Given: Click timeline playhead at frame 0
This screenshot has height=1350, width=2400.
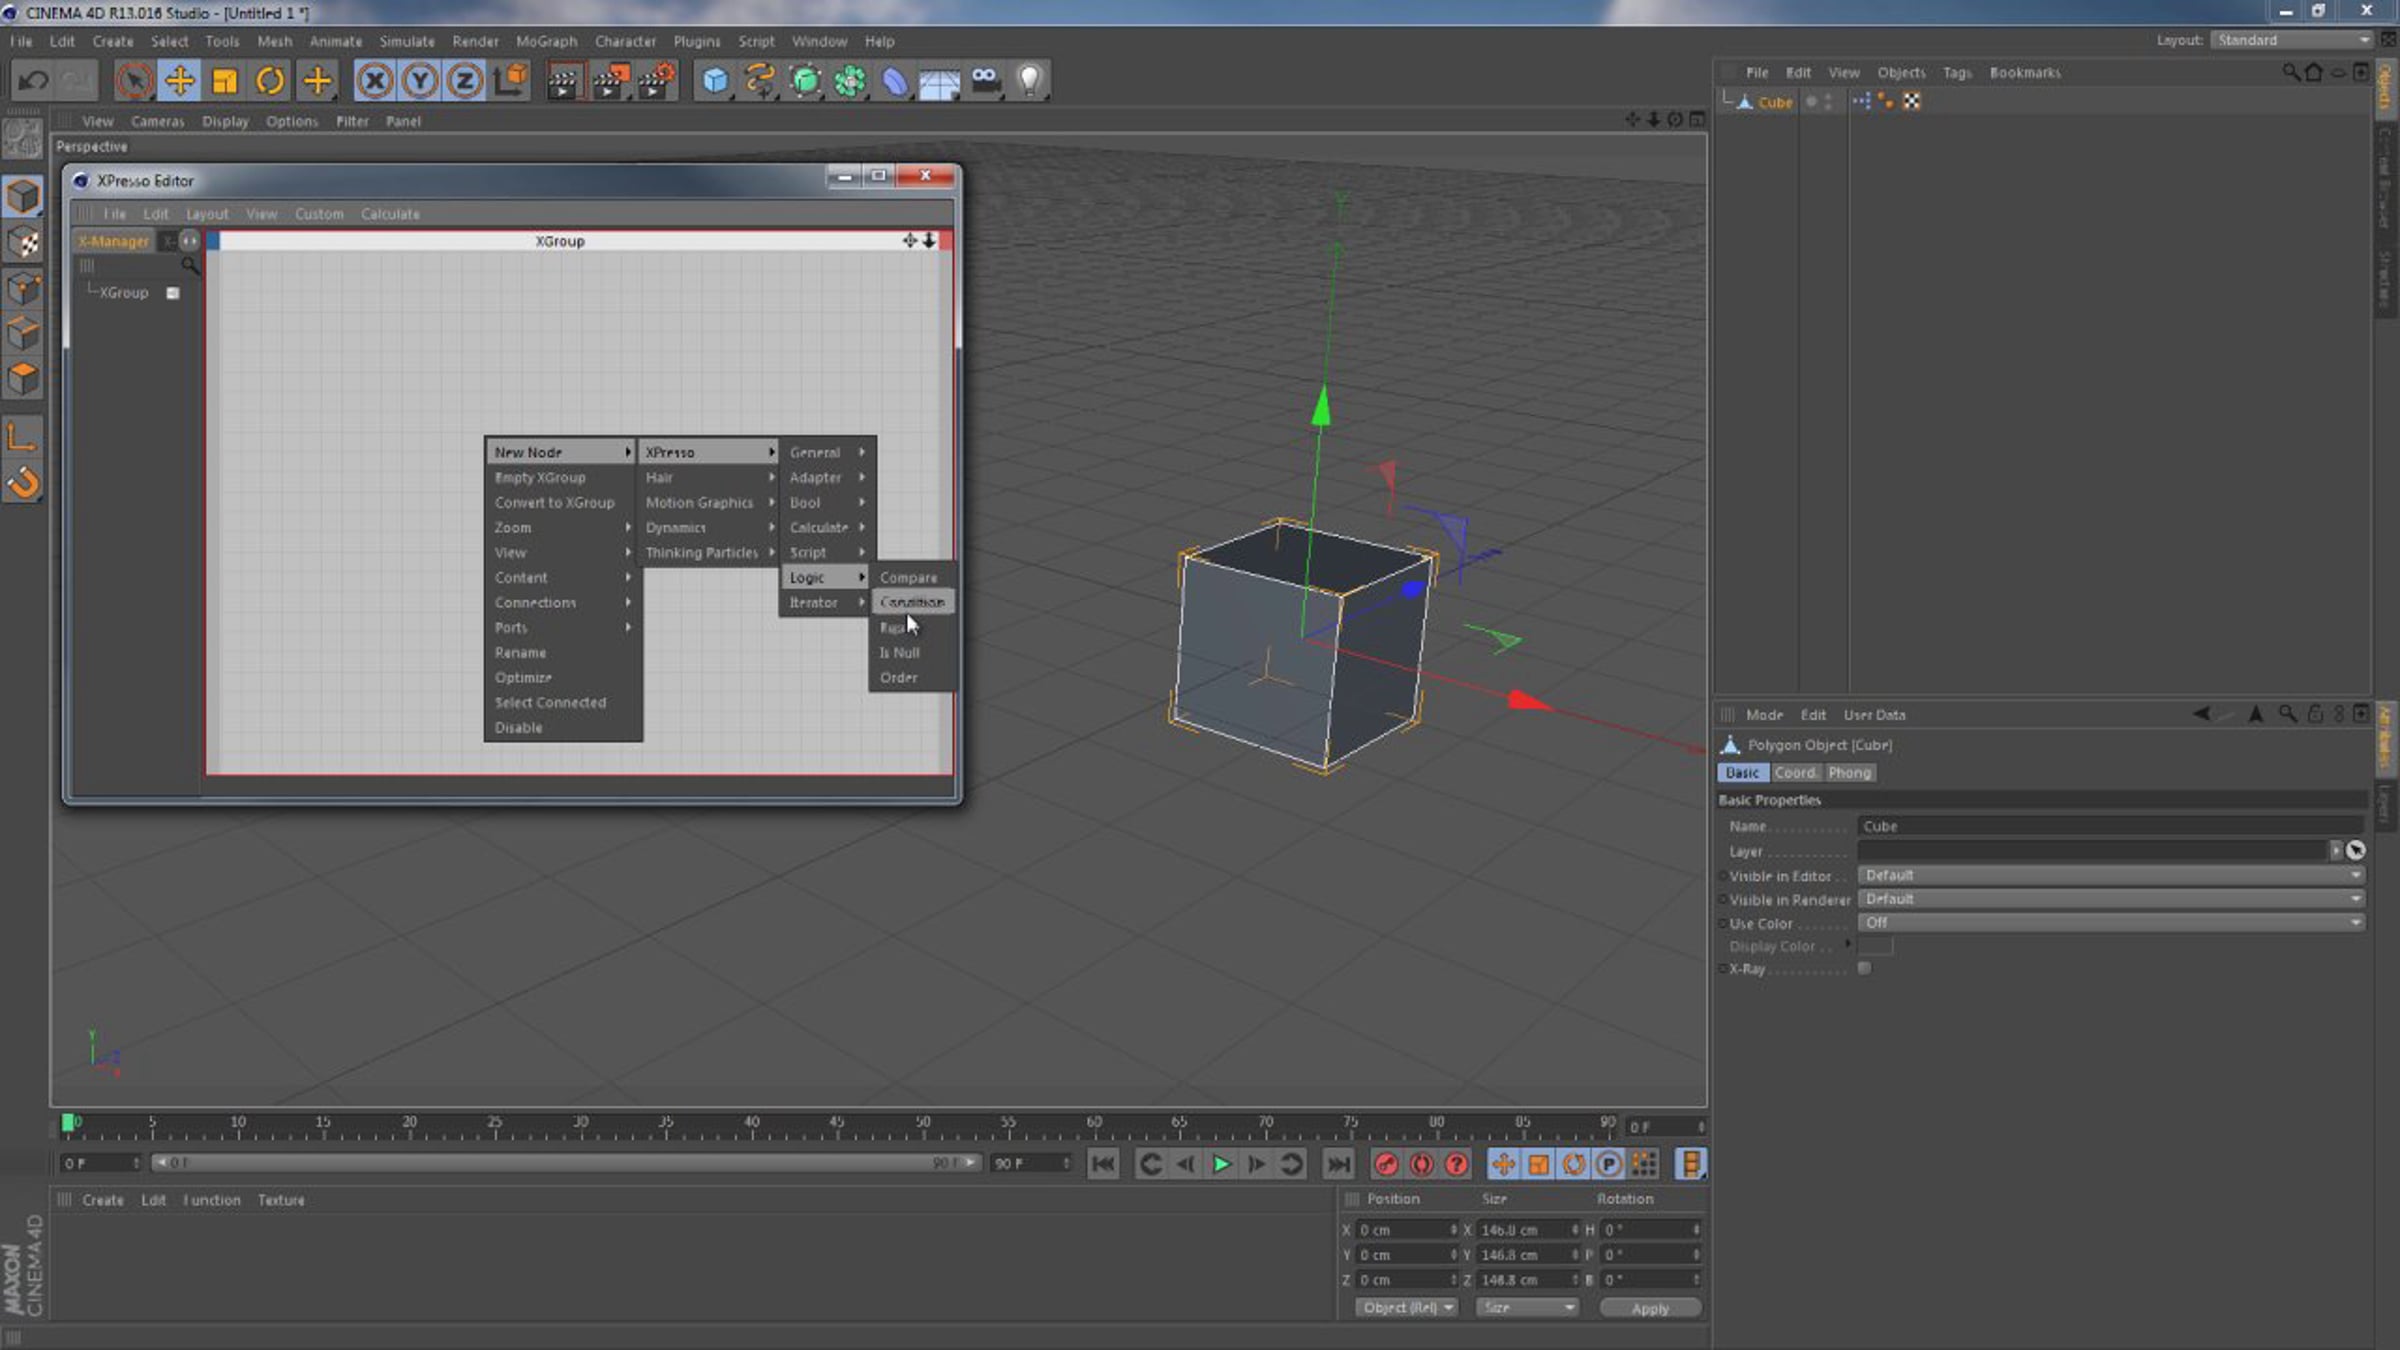Looking at the screenshot, I should (x=68, y=1123).
